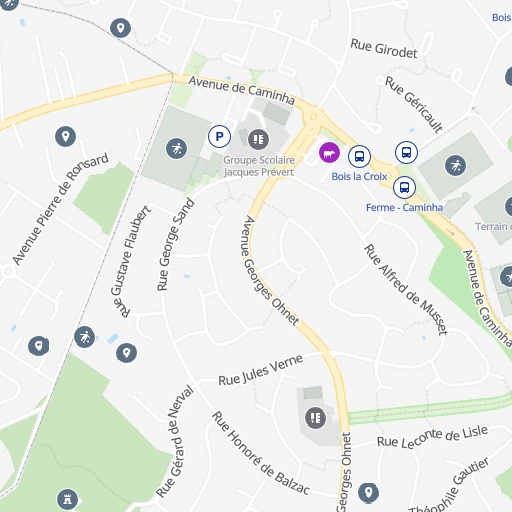Click the Bois la Croix stop label
Screen dimensions: 512x512
[359, 176]
